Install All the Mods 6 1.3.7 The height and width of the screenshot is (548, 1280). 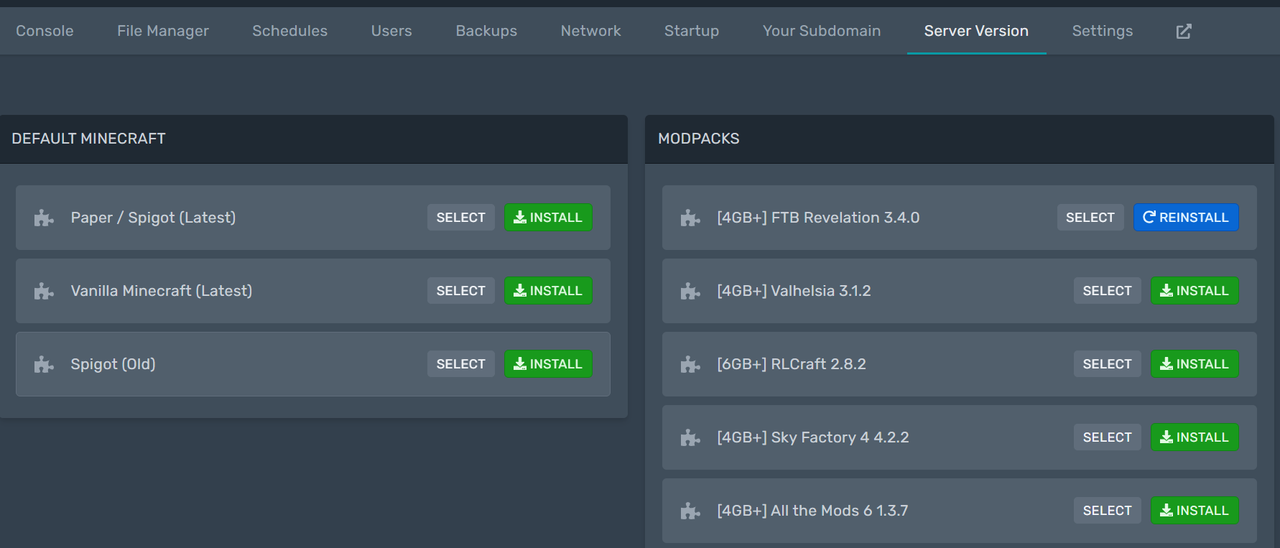click(x=1195, y=510)
